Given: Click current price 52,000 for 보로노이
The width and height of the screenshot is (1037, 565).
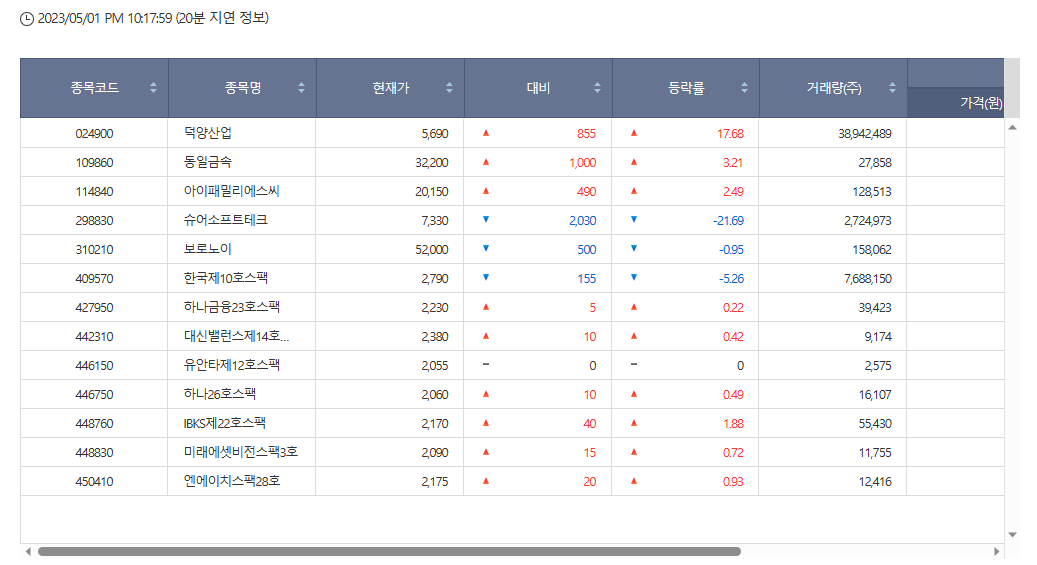Looking at the screenshot, I should click(x=431, y=250).
